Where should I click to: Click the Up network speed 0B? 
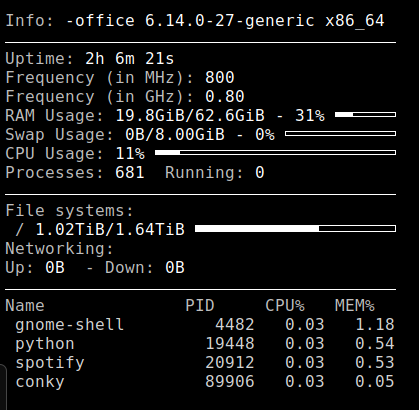click(55, 268)
